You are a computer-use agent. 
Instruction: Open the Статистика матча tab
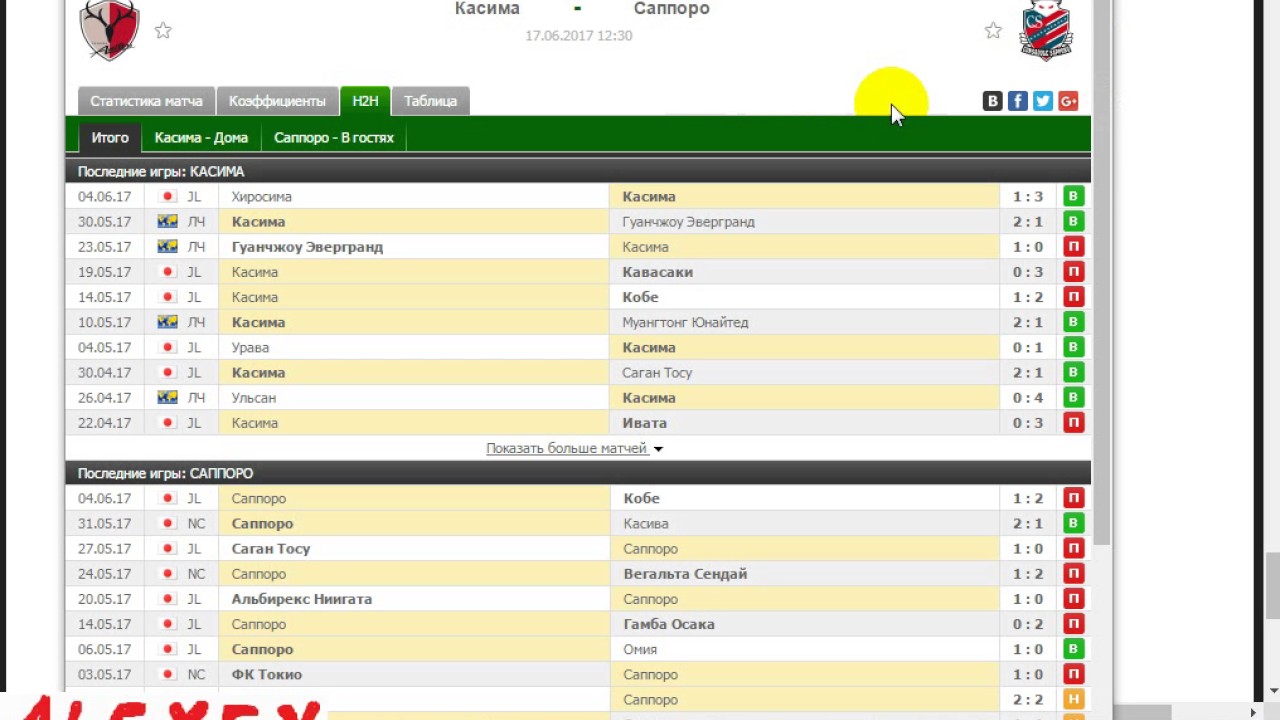coord(146,101)
